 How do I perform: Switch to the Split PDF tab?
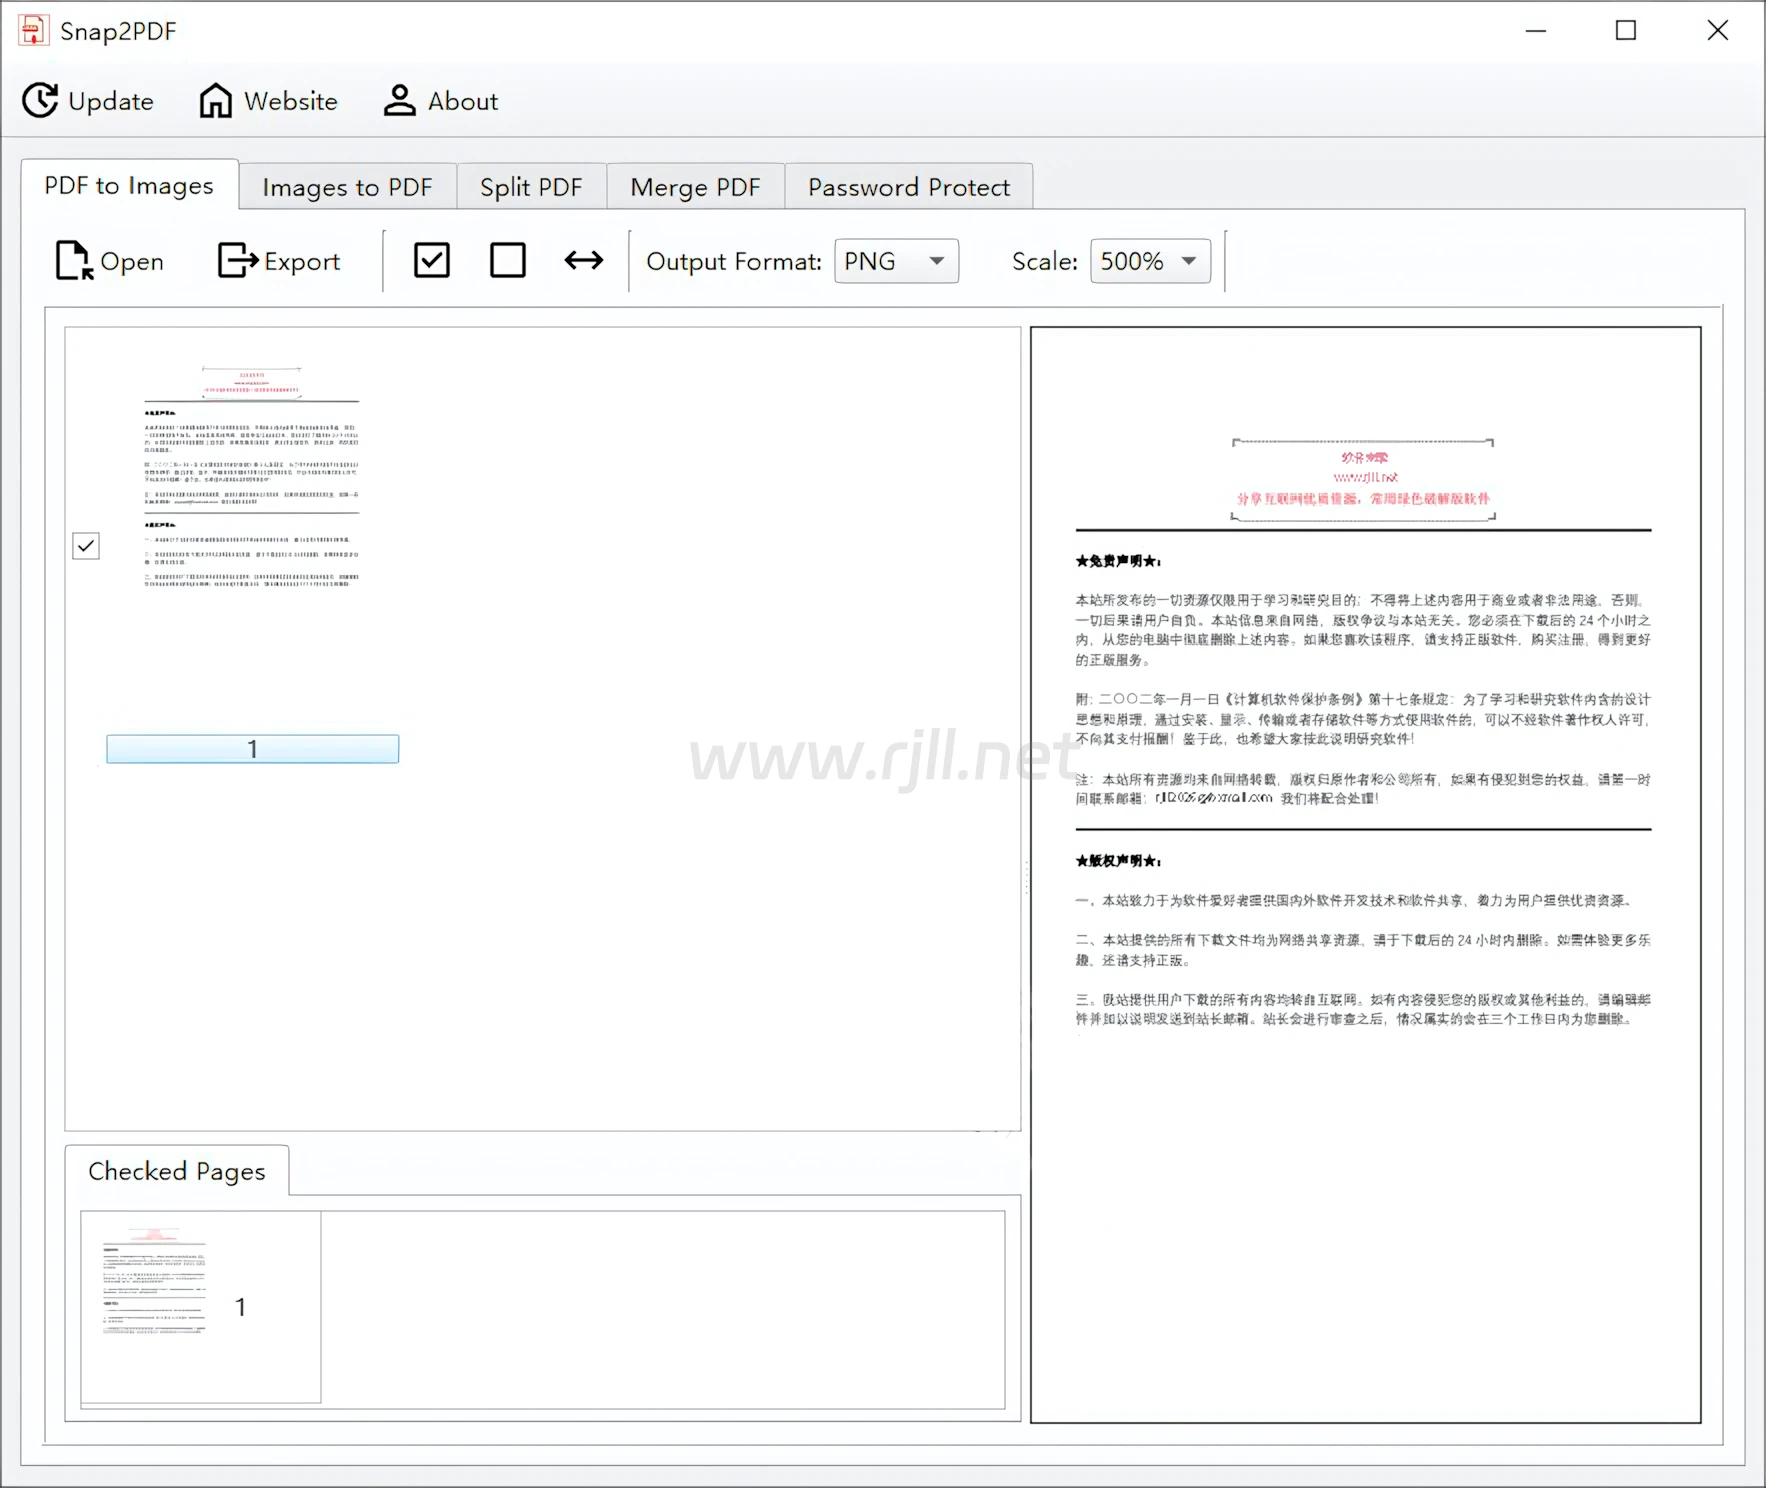coord(531,187)
